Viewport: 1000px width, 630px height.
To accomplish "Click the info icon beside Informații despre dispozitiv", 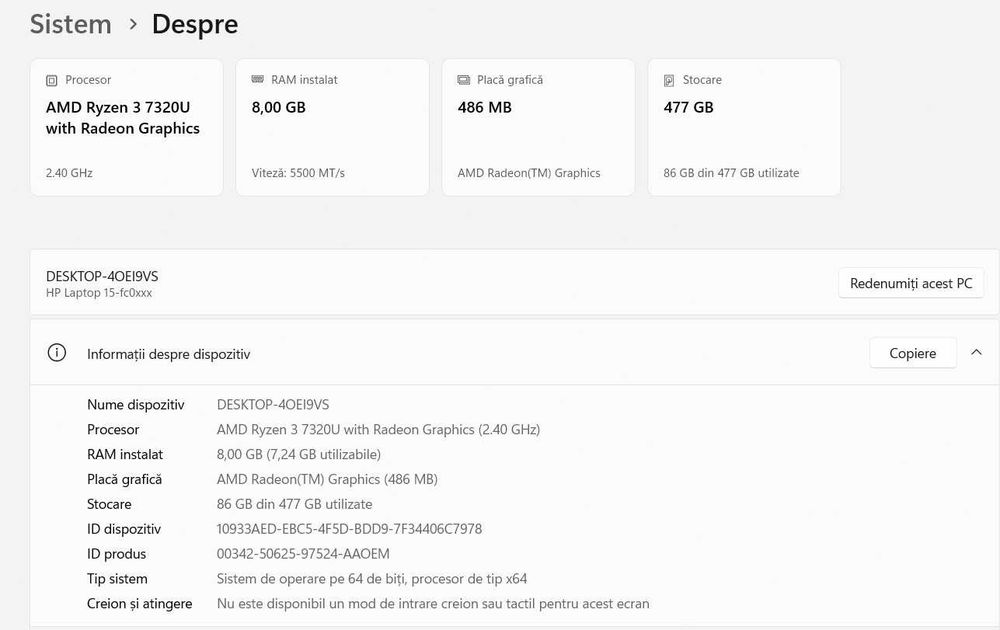I will point(57,353).
